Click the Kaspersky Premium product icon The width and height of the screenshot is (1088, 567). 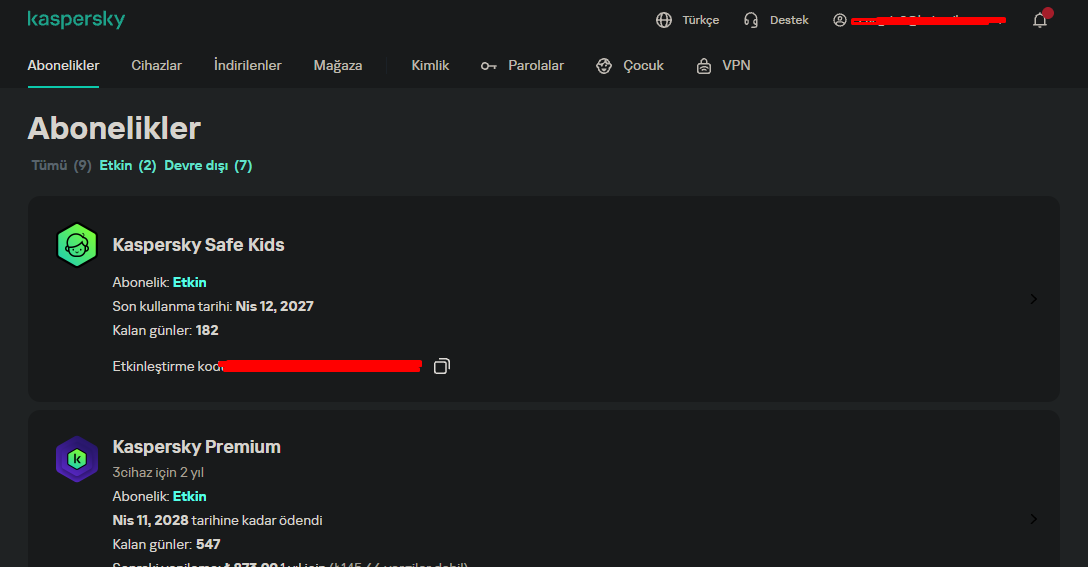[76, 459]
